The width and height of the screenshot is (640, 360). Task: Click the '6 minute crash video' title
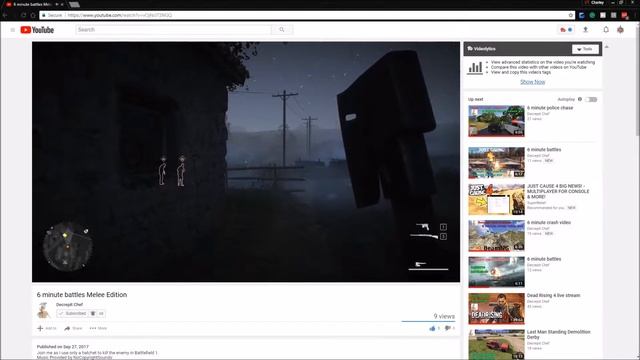click(x=549, y=222)
